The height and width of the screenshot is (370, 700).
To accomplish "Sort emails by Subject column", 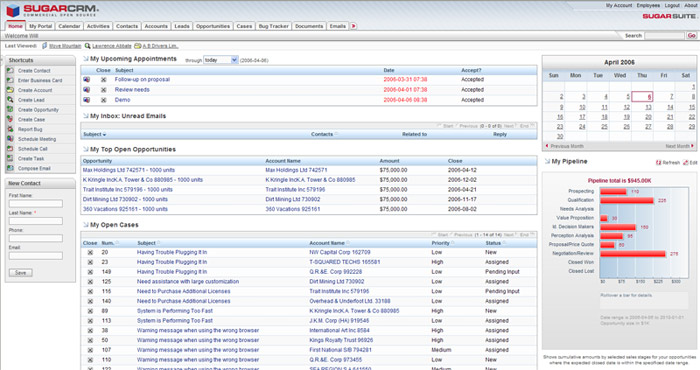I will point(95,134).
